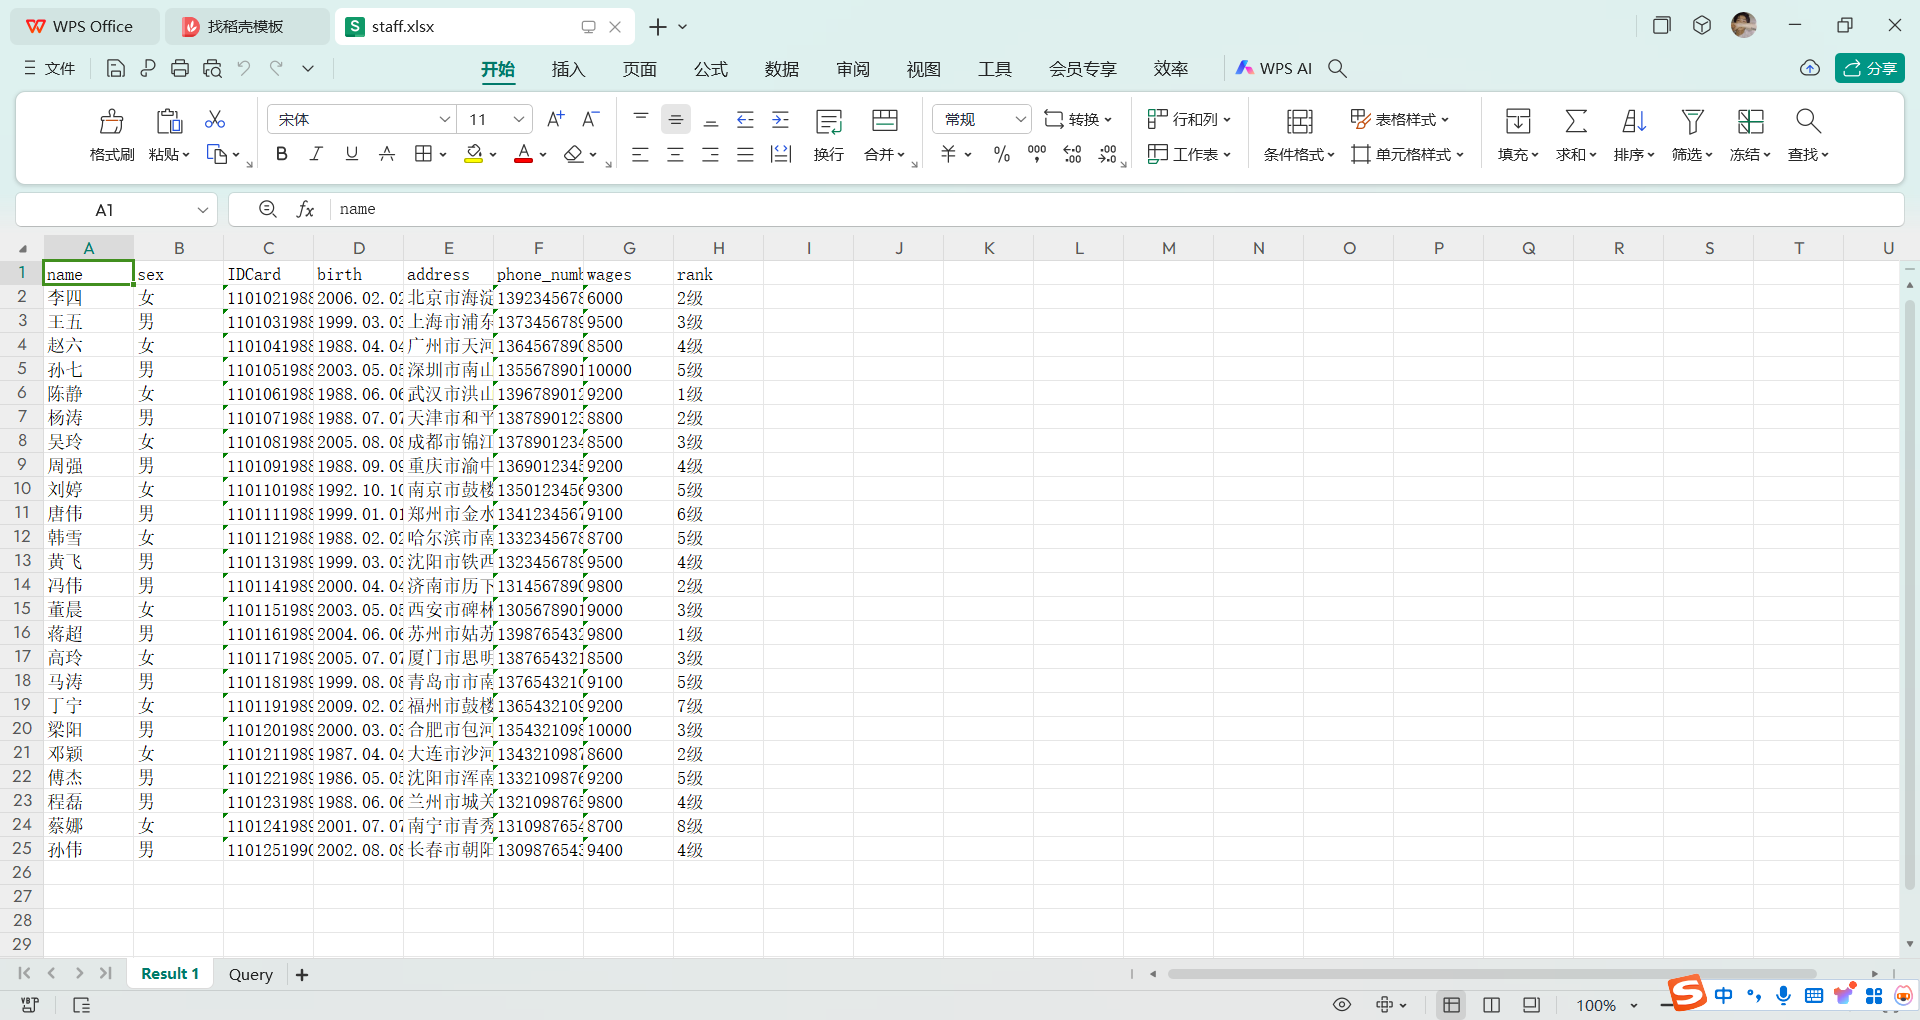Click the green 分享 share button
The image size is (1920, 1020).
[1869, 68]
